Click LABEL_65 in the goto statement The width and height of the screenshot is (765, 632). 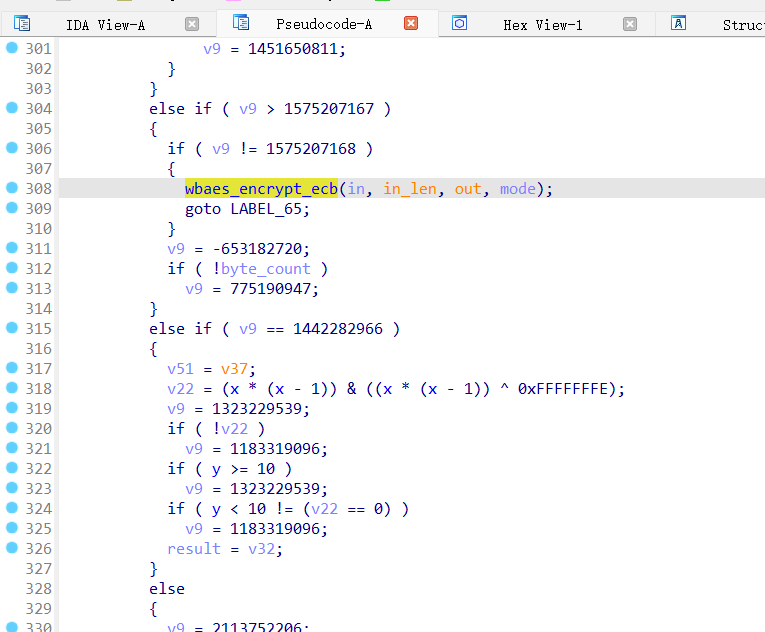tap(266, 209)
